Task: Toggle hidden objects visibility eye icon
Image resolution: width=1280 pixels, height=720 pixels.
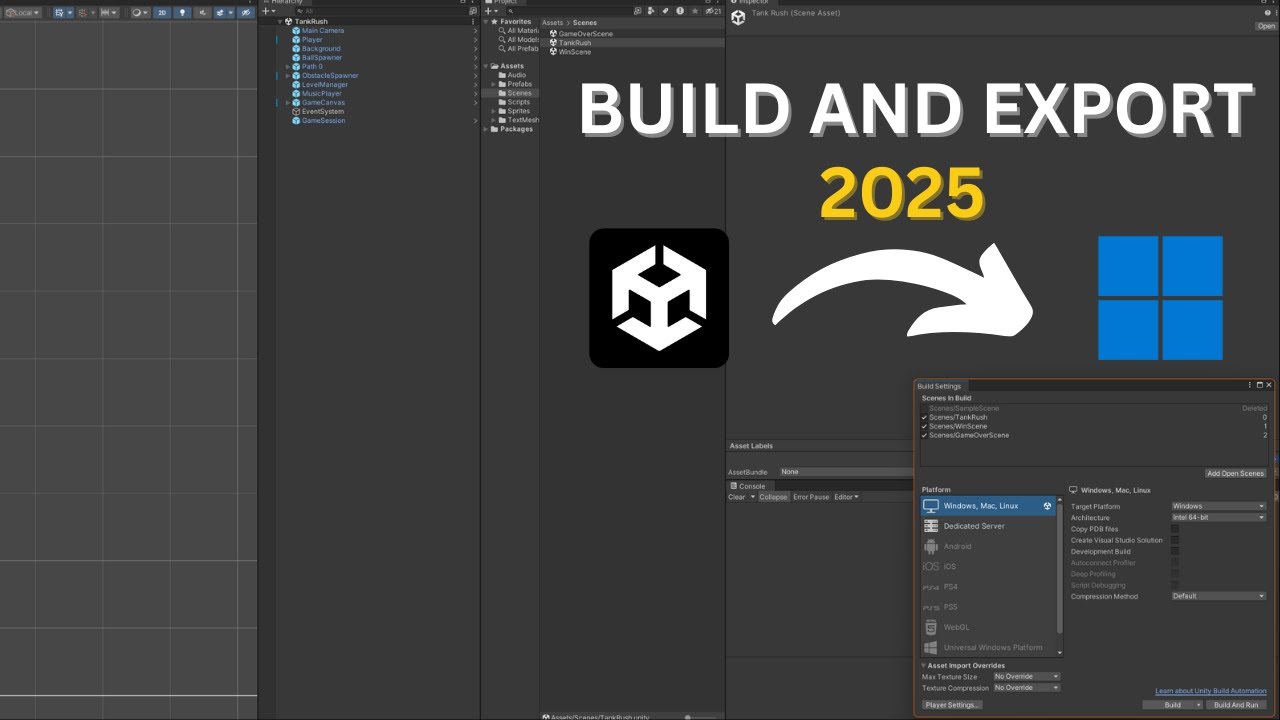Action: pos(245,13)
